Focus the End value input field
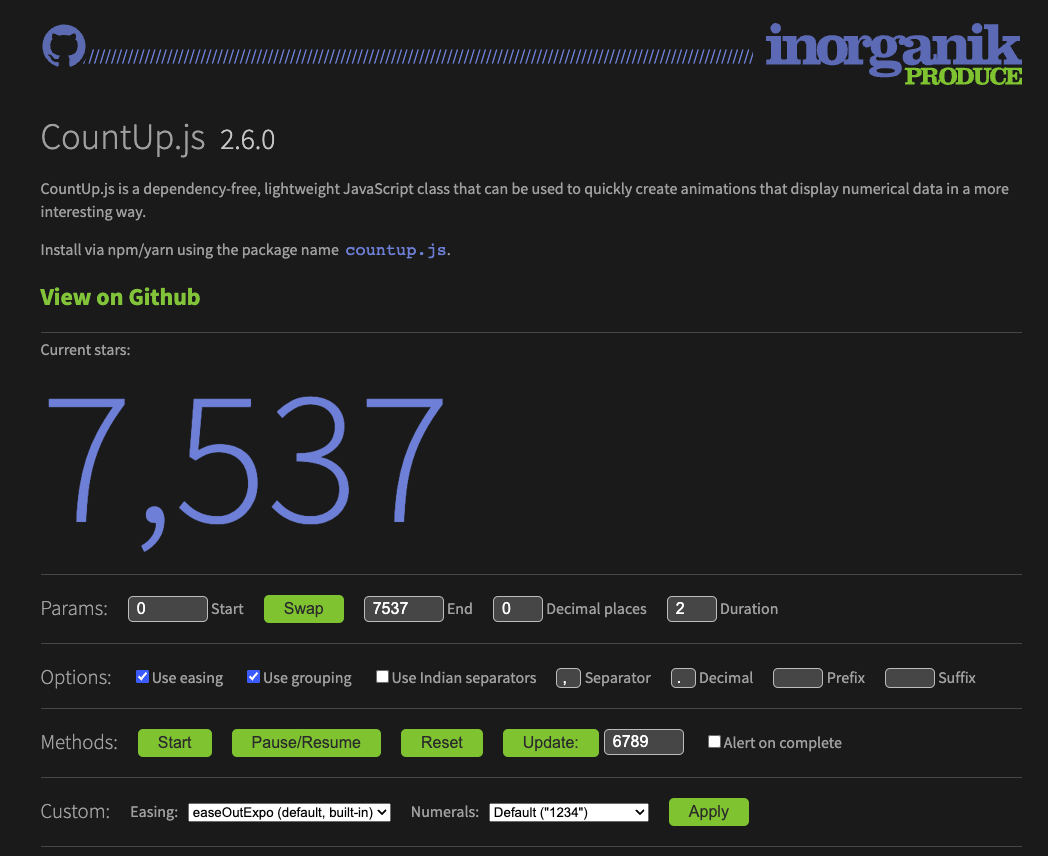The height and width of the screenshot is (856, 1048). point(404,609)
